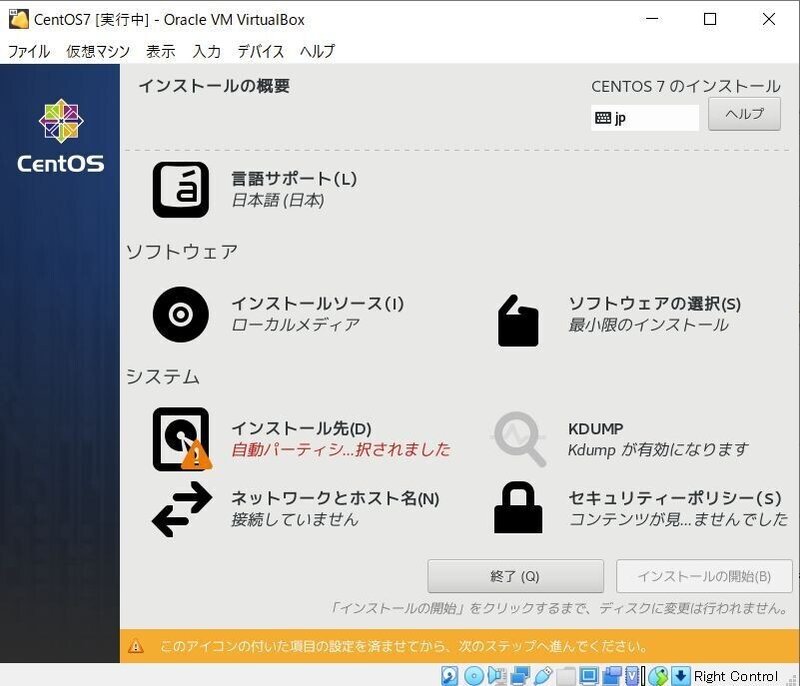The width and height of the screenshot is (800, 686).
Task: Click the warning triangle in orange bar
Action: (136, 647)
